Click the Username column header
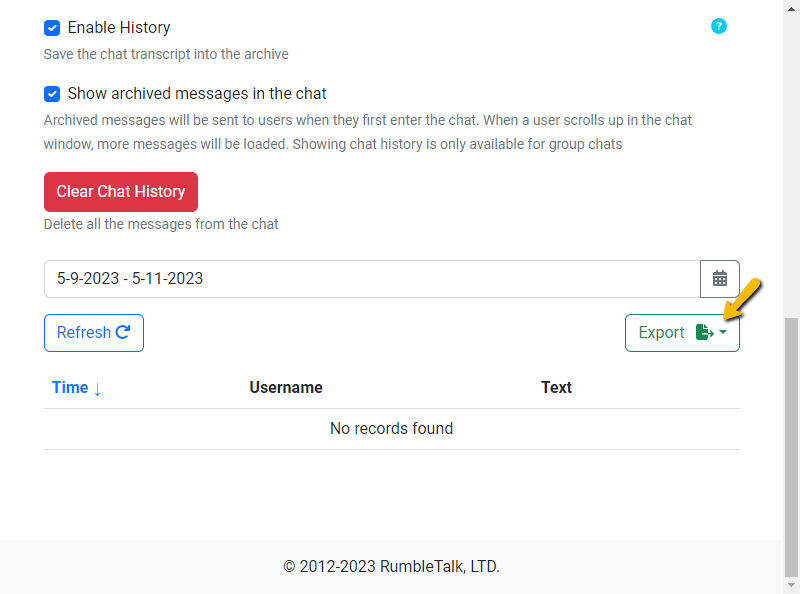The width and height of the screenshot is (800, 594). pyautogui.click(x=286, y=387)
